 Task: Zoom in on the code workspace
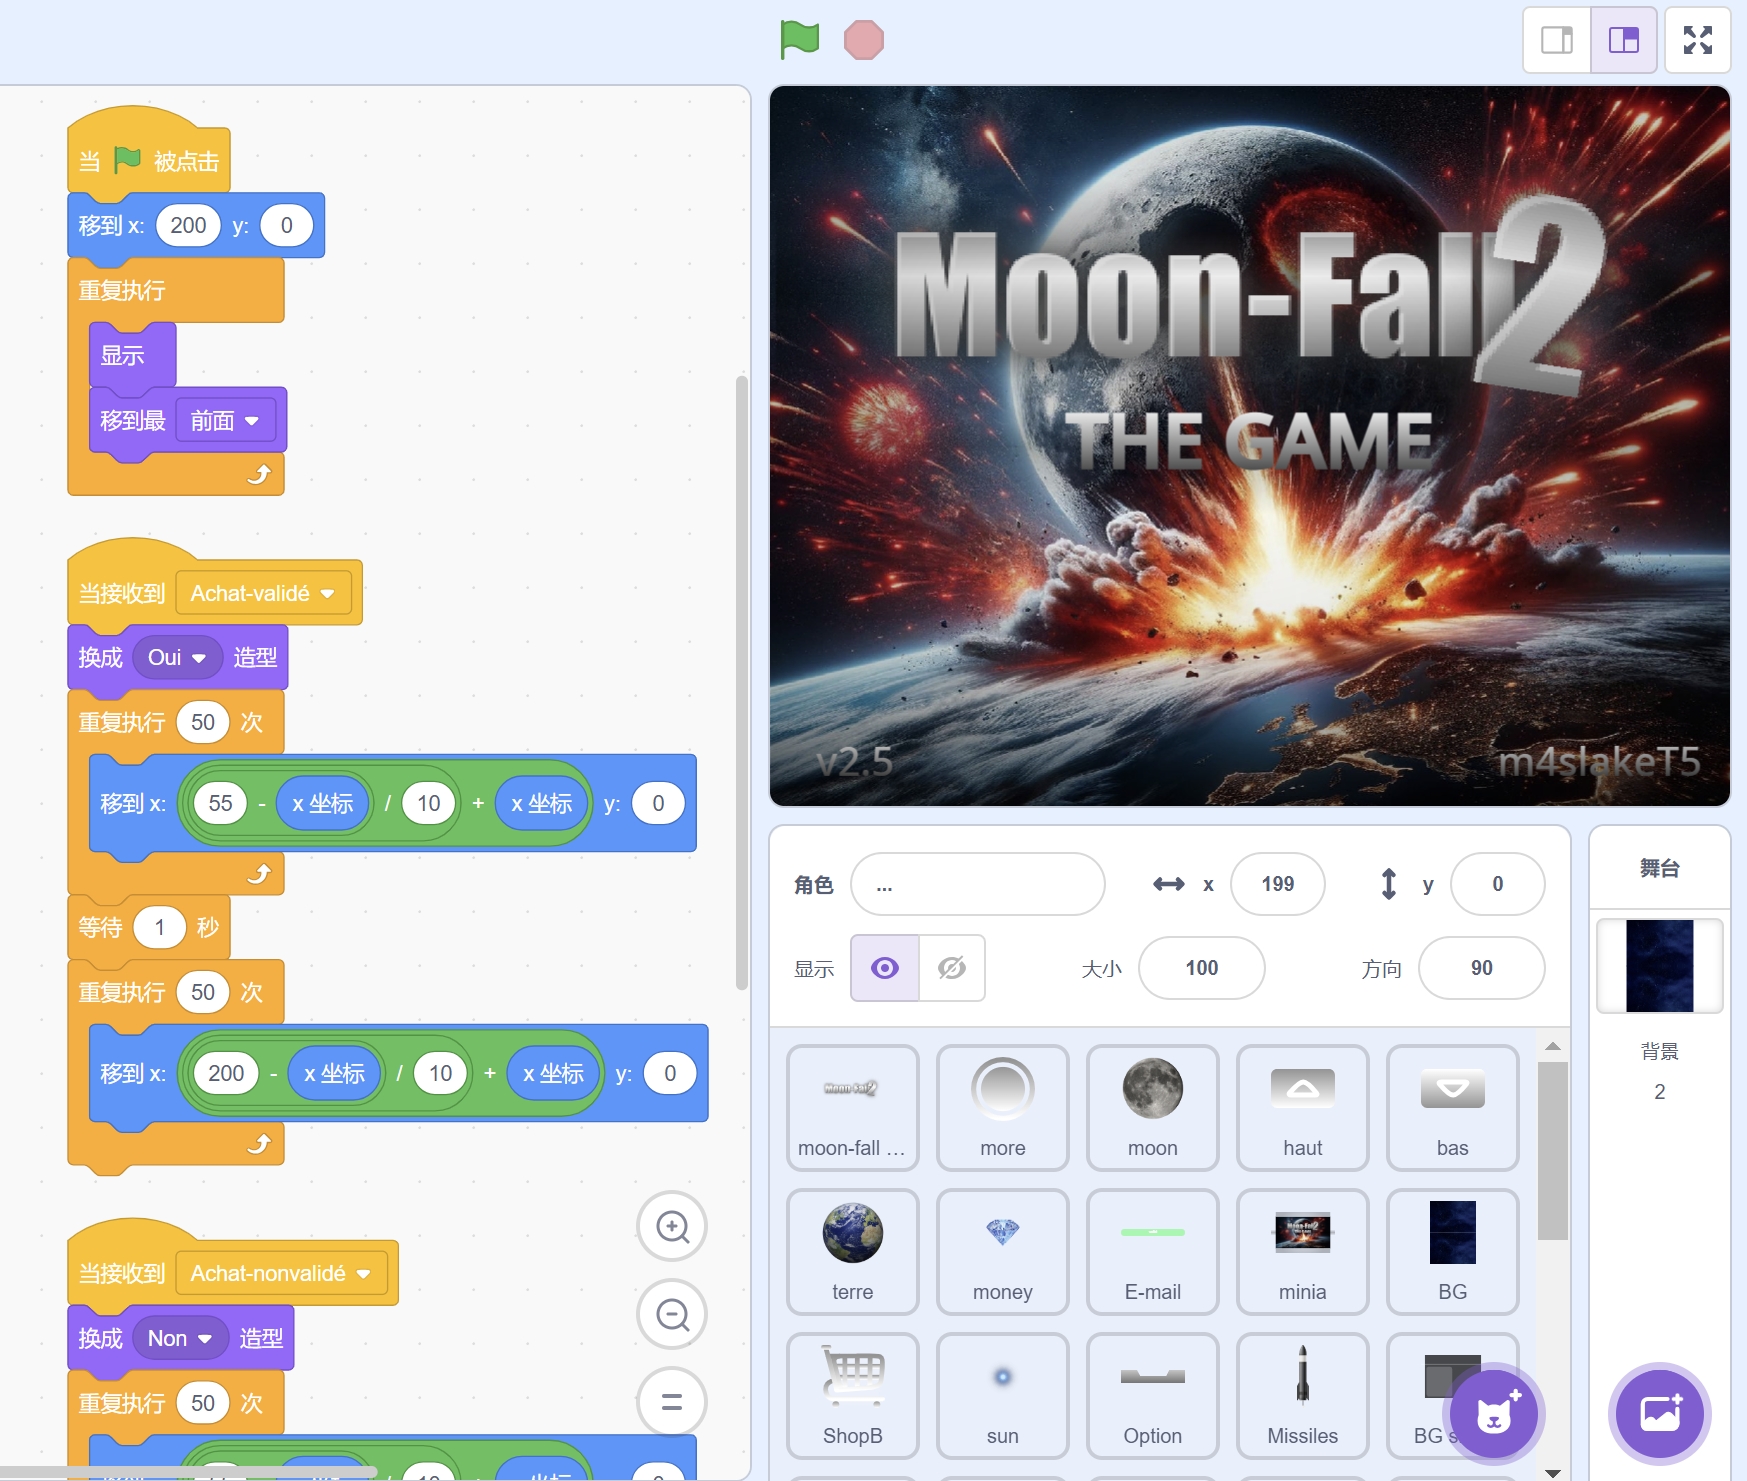coord(672,1227)
